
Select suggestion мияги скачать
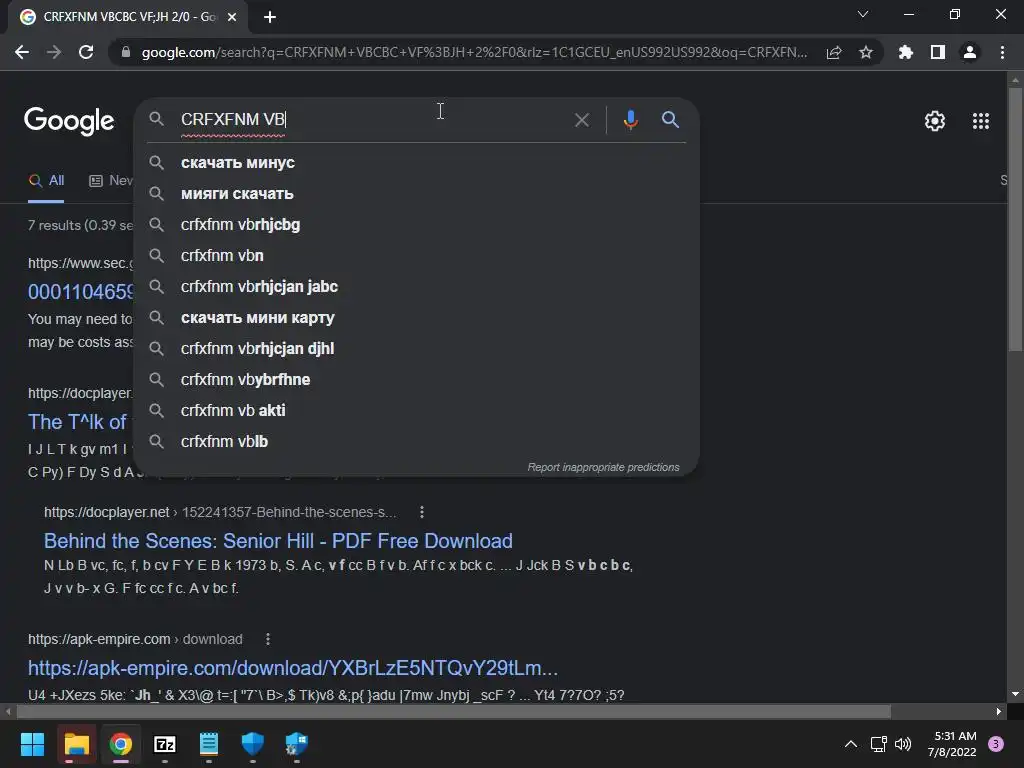click(417, 193)
